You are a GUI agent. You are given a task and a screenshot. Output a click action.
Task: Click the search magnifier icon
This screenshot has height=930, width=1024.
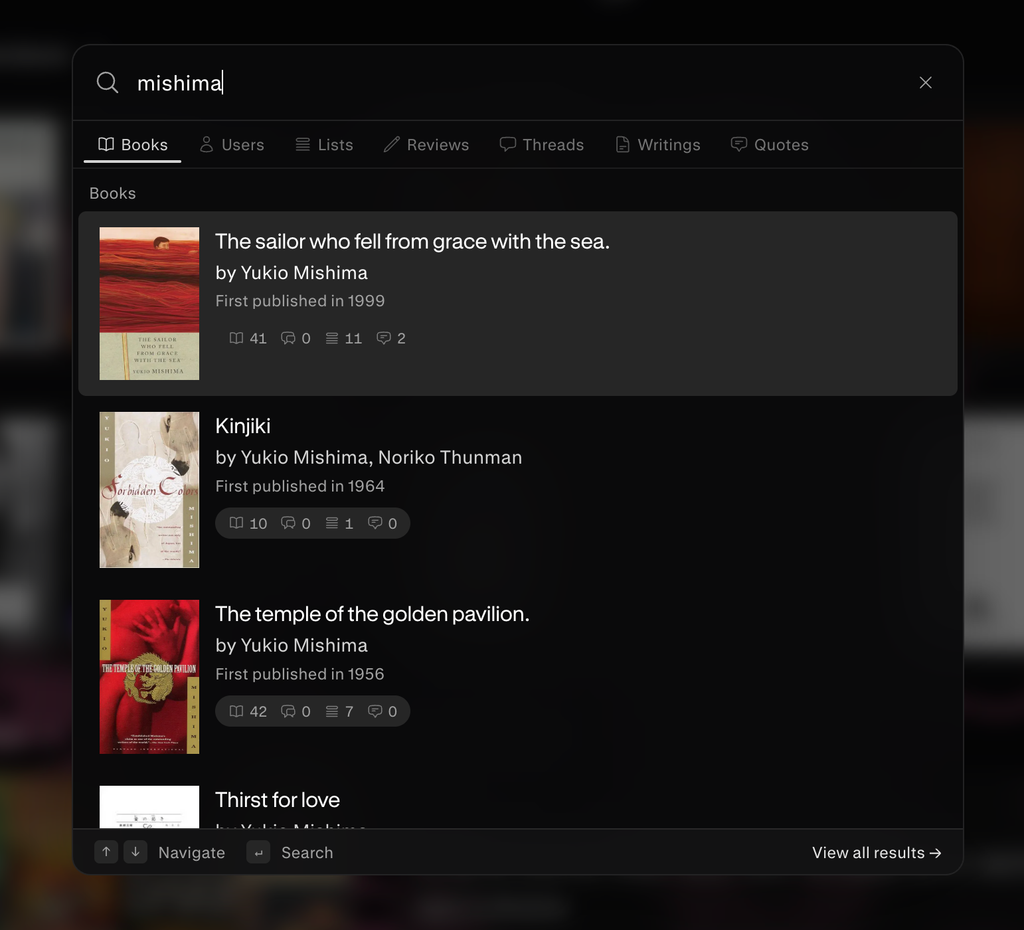(x=107, y=83)
